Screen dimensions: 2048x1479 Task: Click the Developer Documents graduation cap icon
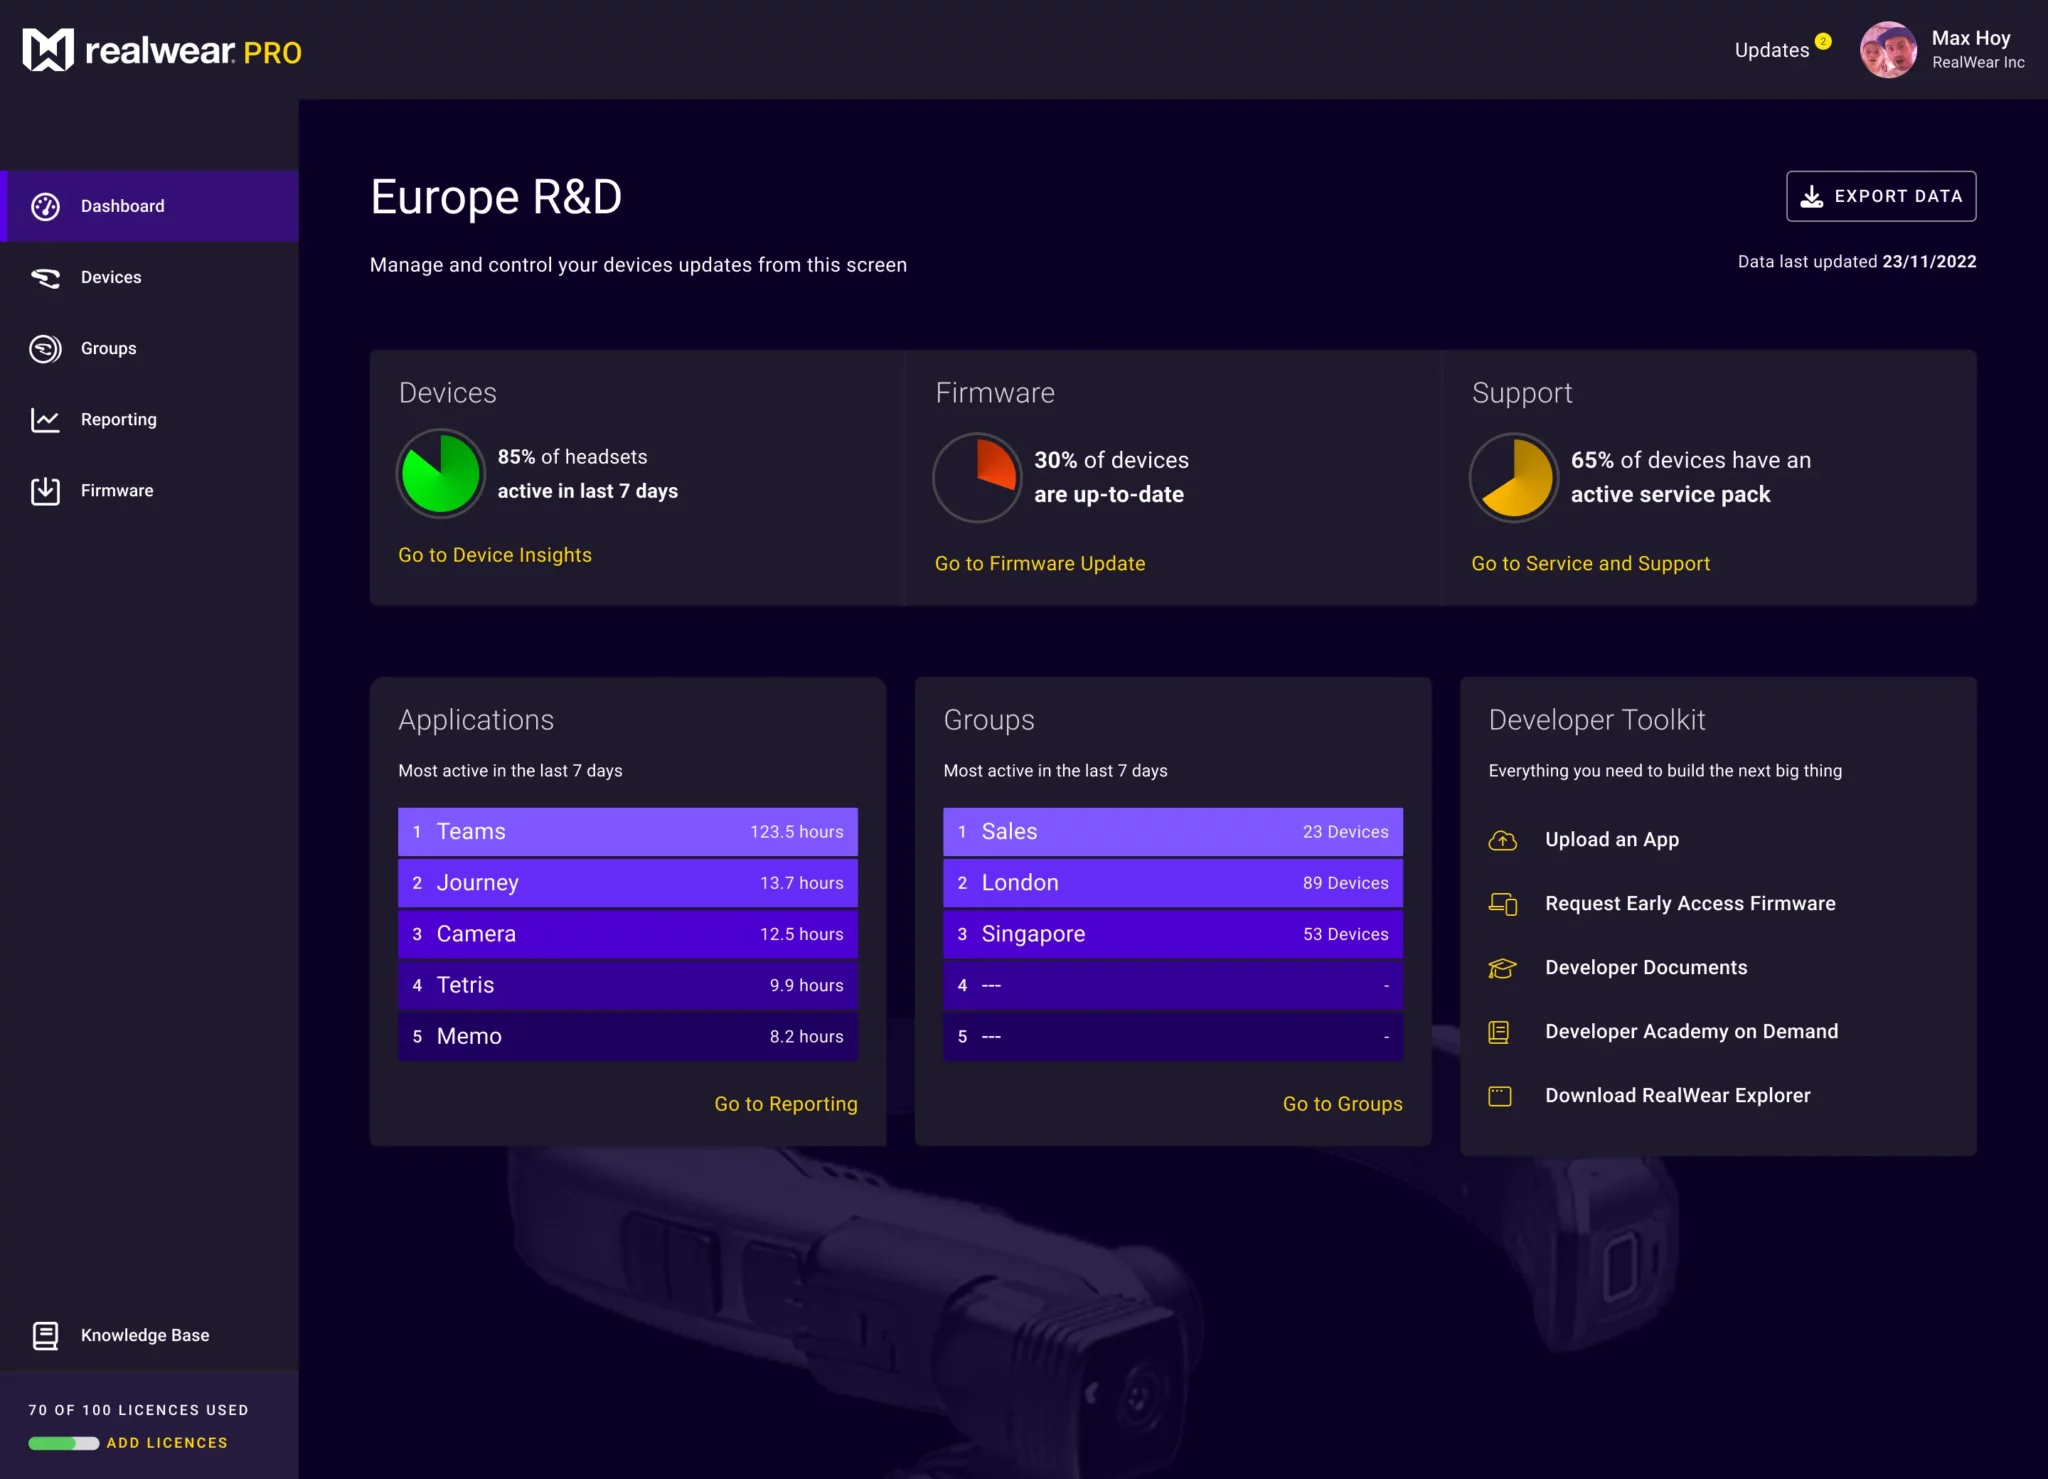[1502, 968]
